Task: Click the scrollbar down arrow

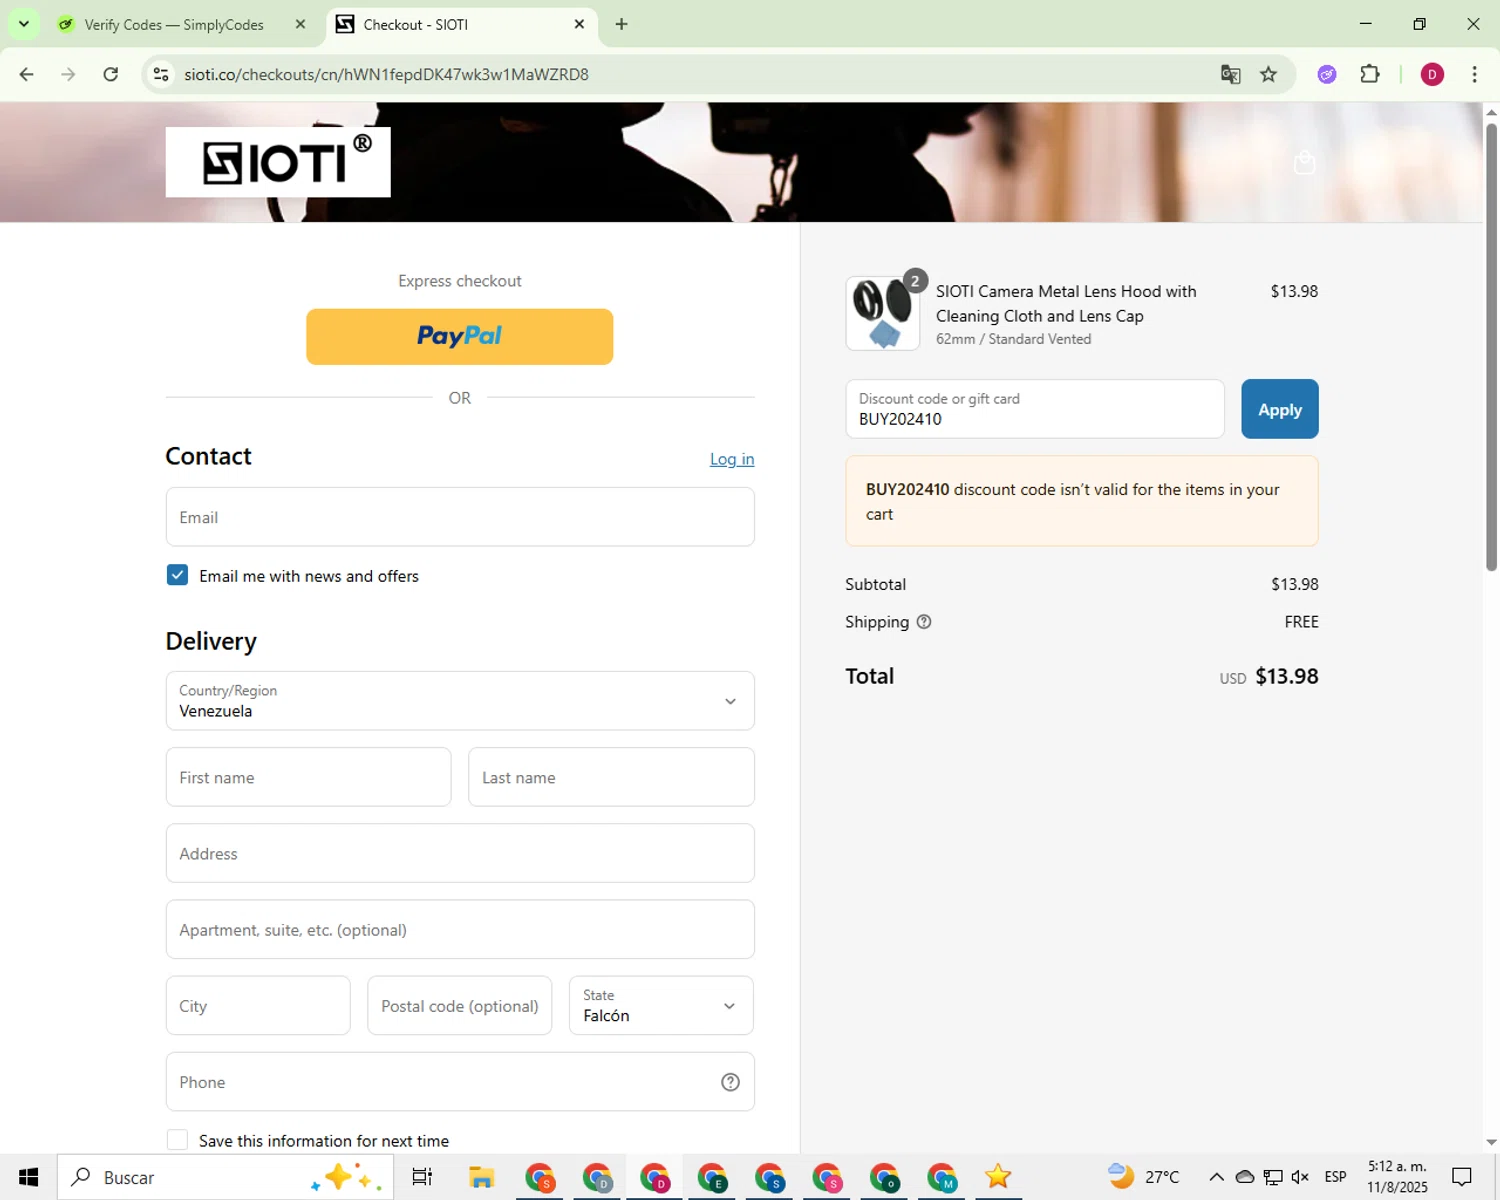Action: pyautogui.click(x=1491, y=1142)
